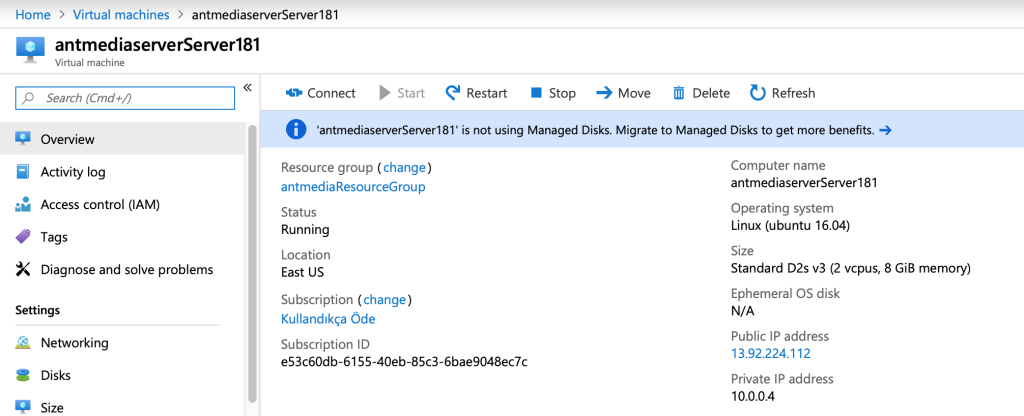The height and width of the screenshot is (416, 1024).
Task: Click change next to Subscription
Action: [385, 300]
